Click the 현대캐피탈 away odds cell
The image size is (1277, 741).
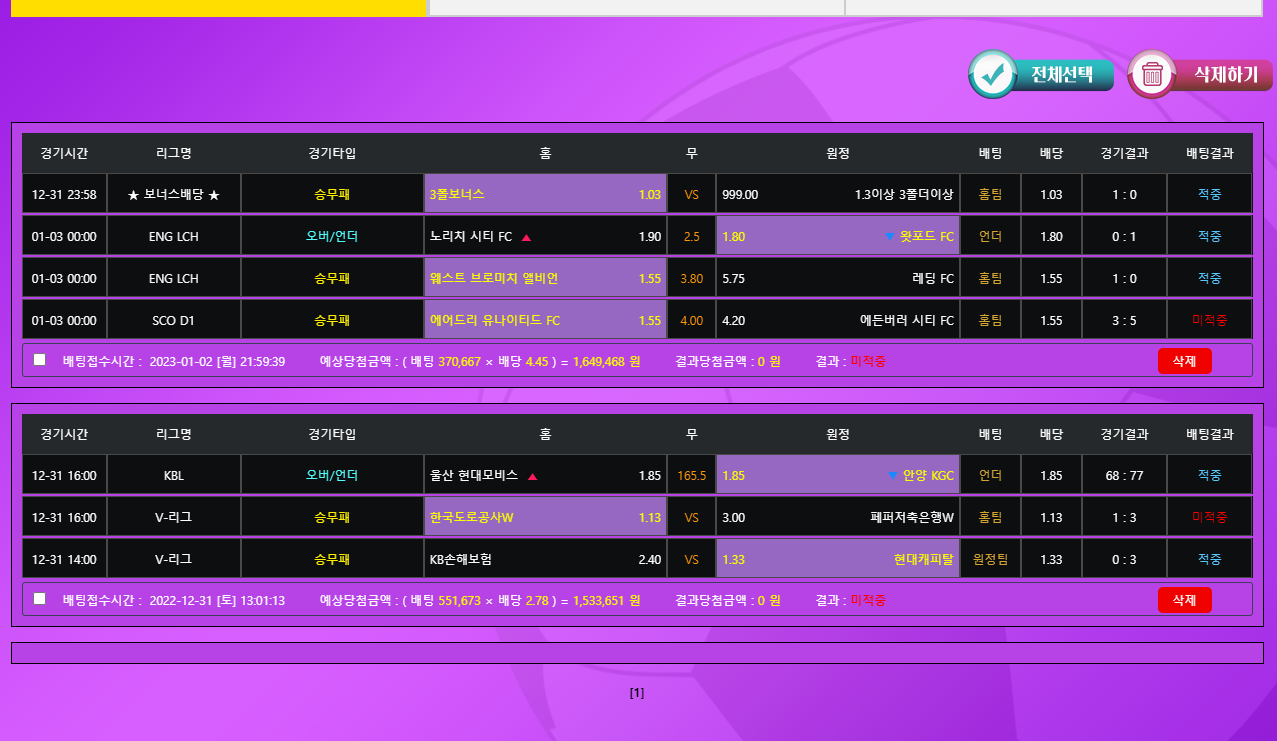pyautogui.click(x=838, y=559)
